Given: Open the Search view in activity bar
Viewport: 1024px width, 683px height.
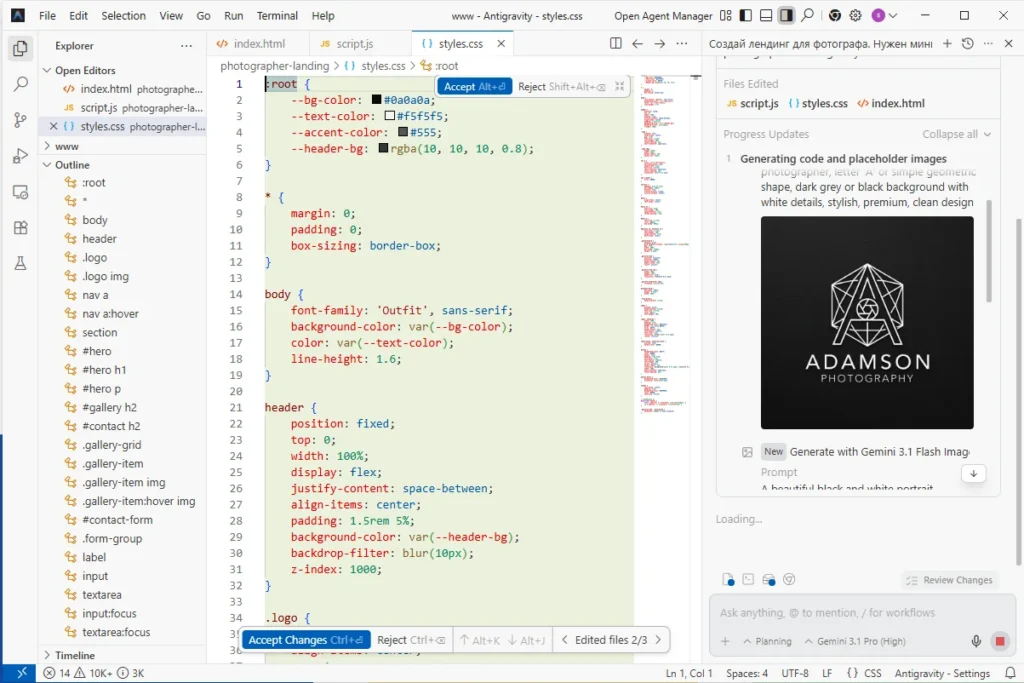Looking at the screenshot, I should (20, 84).
